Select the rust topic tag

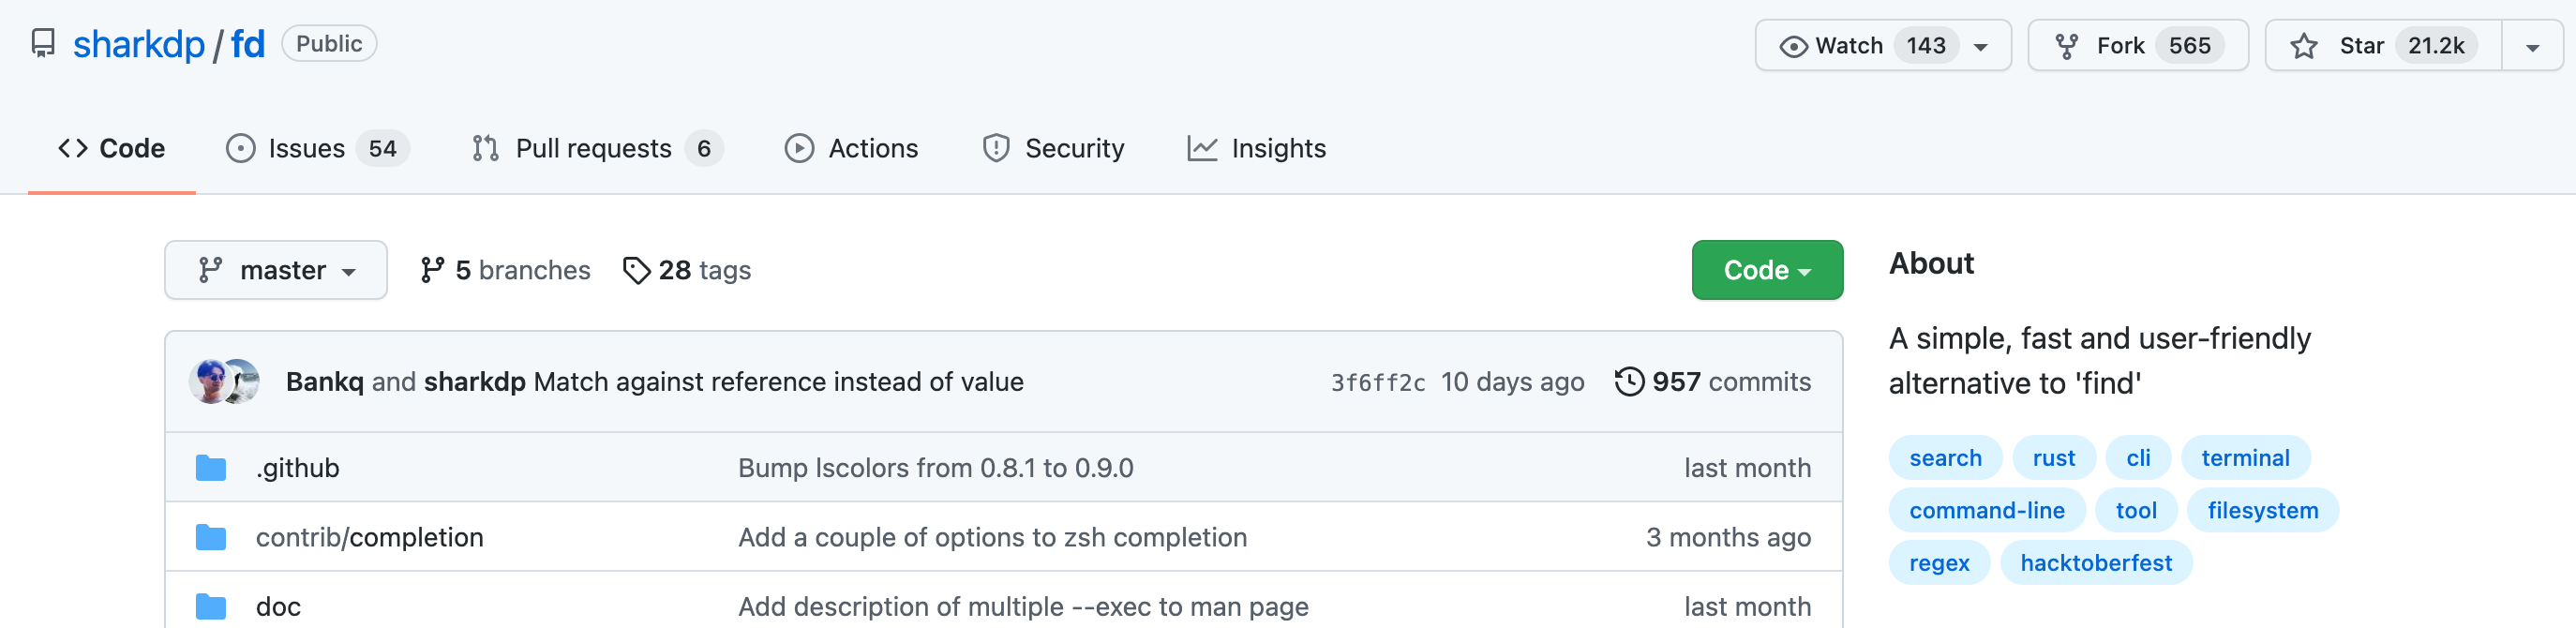(2054, 458)
